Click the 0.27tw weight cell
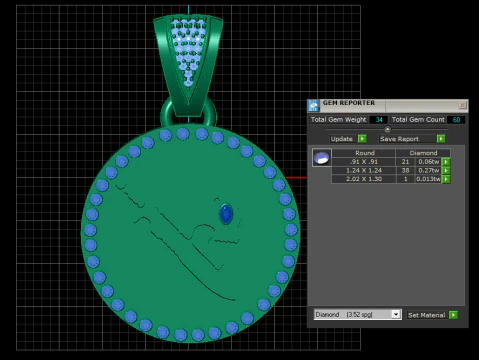Screen dimensions: 480x360 tap(428, 171)
